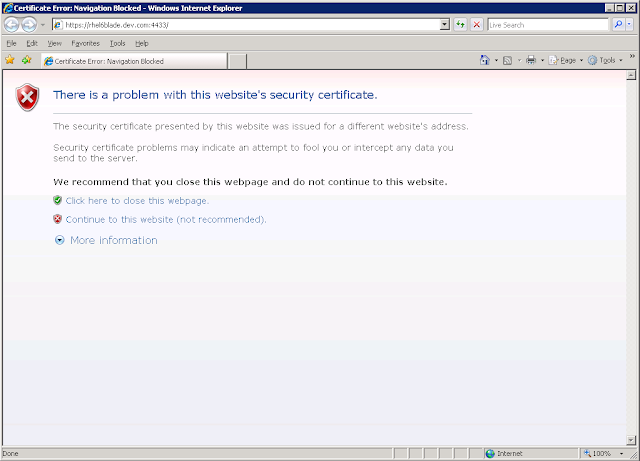640x461 pixels.
Task: Click 'Continue to this website (not recommended)' link
Action: point(166,220)
